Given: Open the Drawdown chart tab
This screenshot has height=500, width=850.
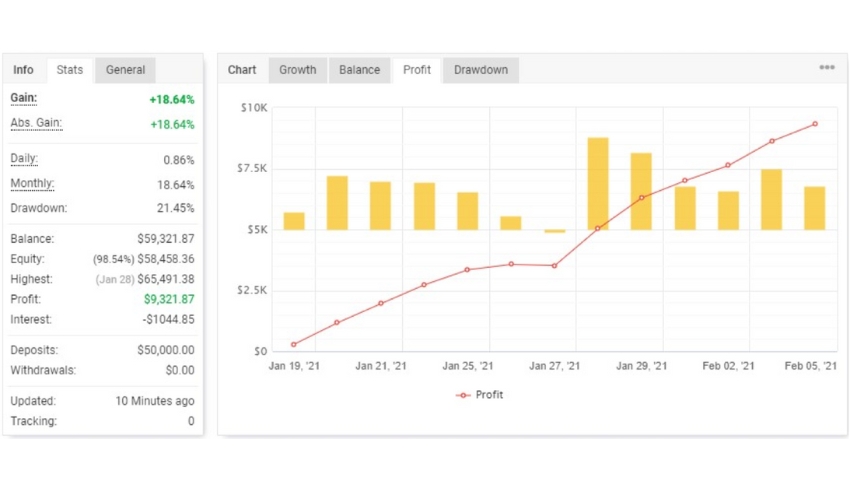Looking at the screenshot, I should coord(480,70).
